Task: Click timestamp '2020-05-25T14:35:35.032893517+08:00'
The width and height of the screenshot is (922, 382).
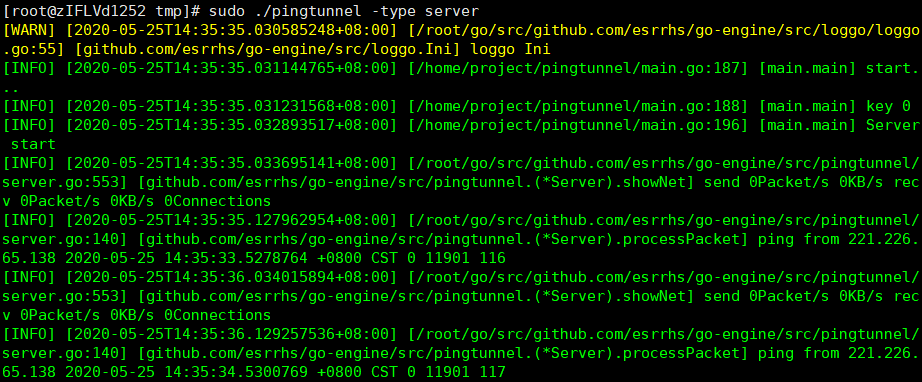Action: (x=232, y=125)
